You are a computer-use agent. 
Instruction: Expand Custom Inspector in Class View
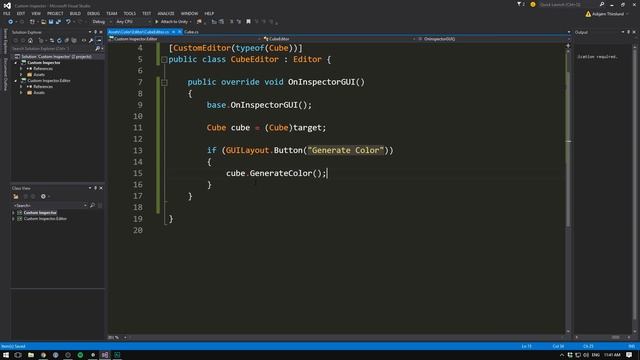(x=13, y=213)
